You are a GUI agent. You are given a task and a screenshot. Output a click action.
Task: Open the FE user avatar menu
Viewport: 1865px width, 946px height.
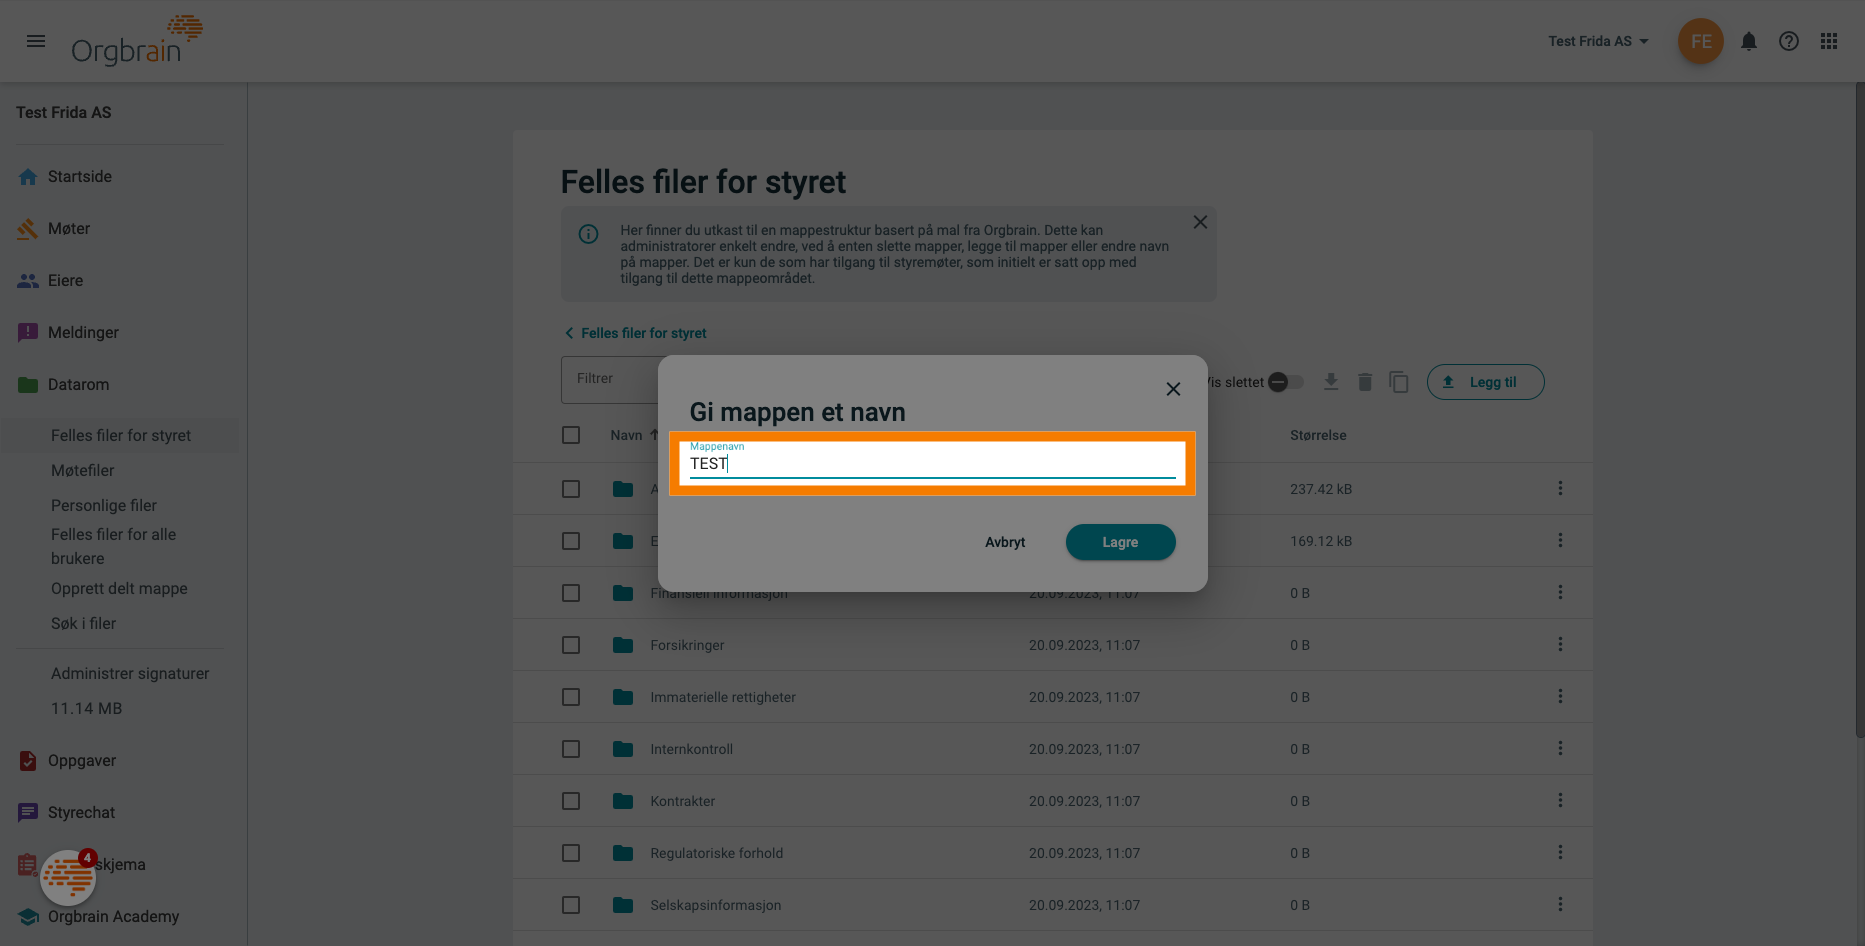[1700, 41]
